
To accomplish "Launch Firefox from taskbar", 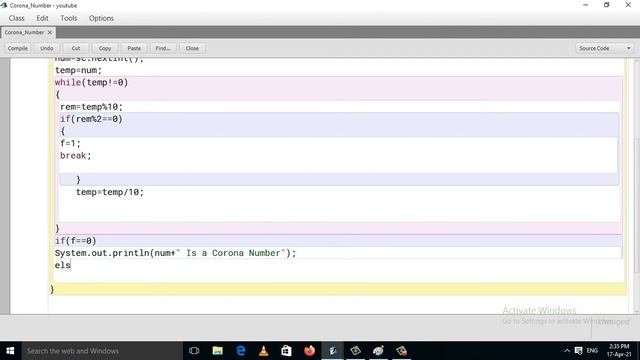I will tap(309, 351).
